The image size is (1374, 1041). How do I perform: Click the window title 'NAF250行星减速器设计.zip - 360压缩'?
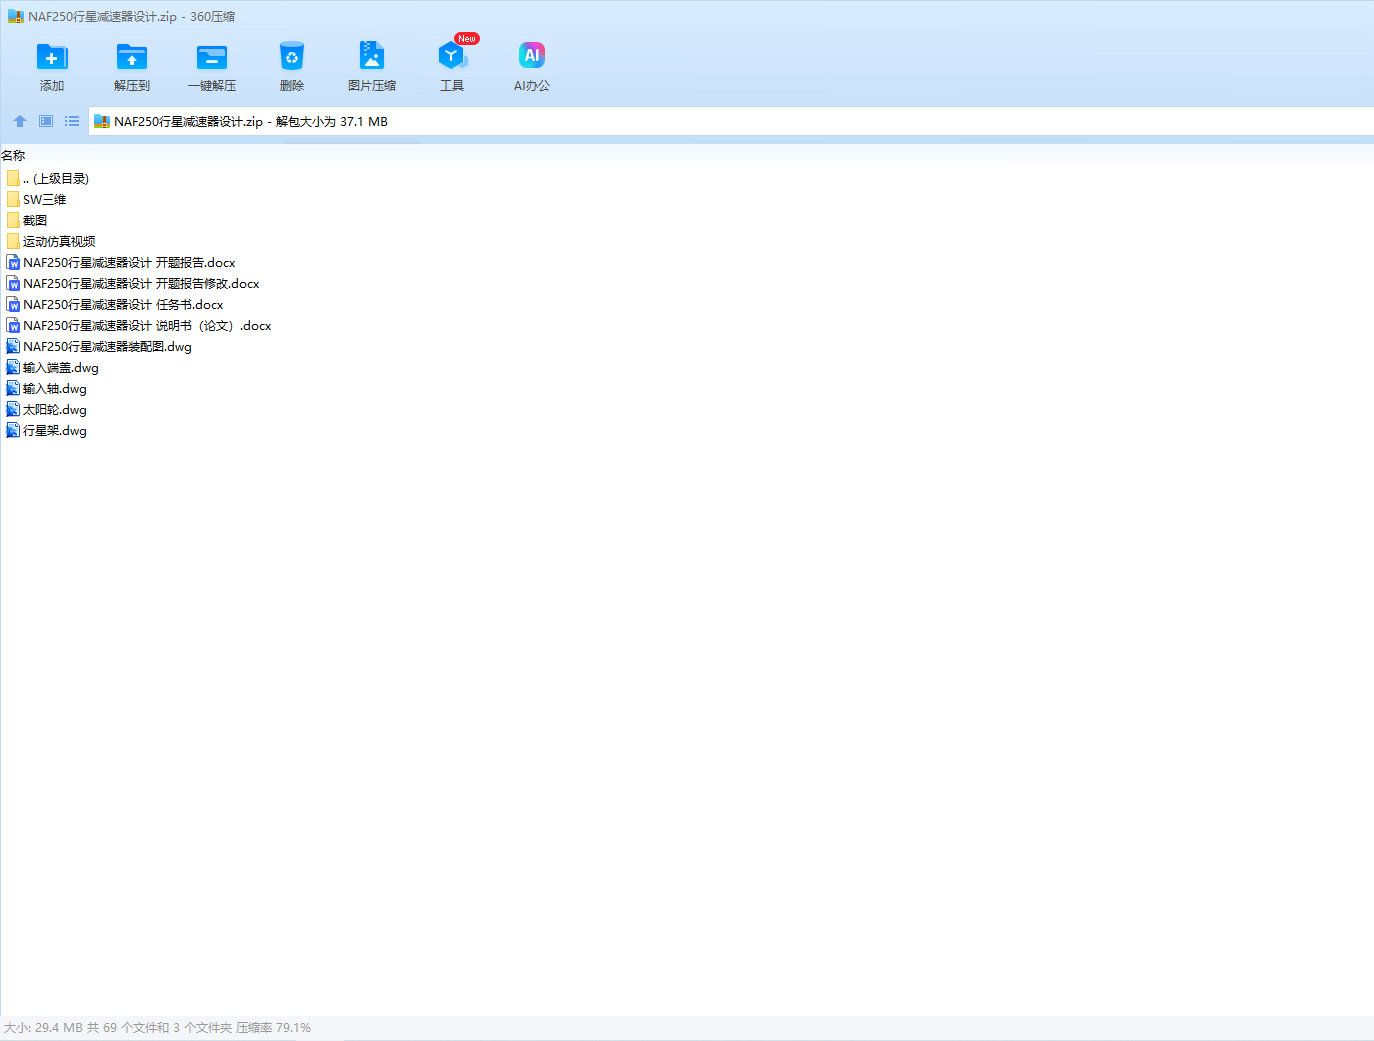[x=132, y=17]
